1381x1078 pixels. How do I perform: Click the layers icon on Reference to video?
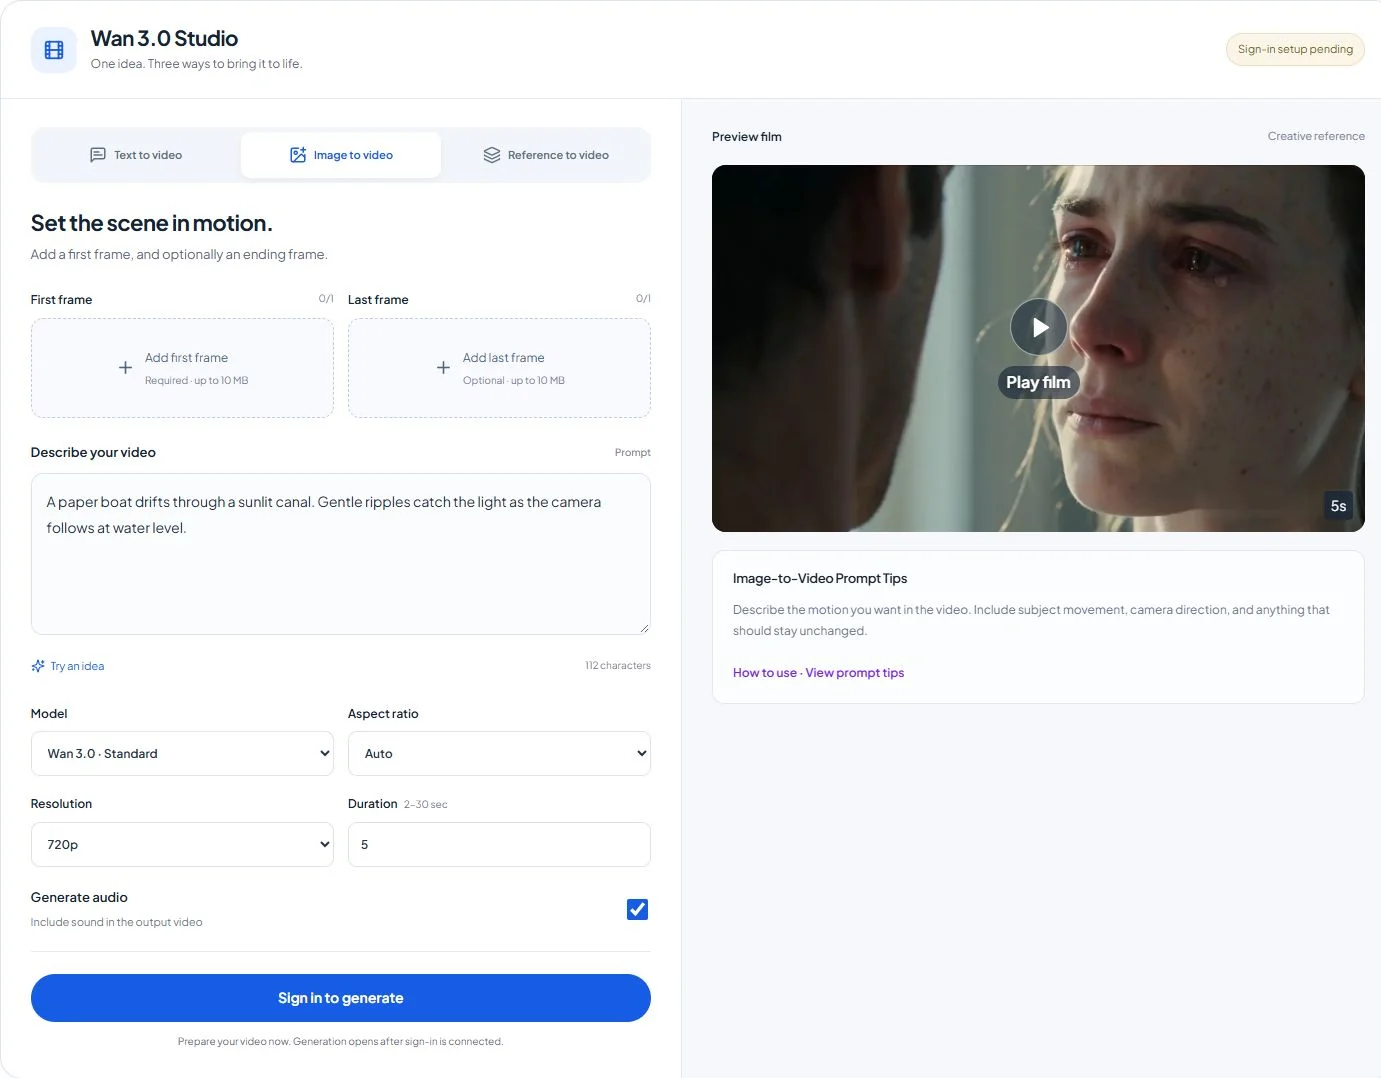click(492, 155)
